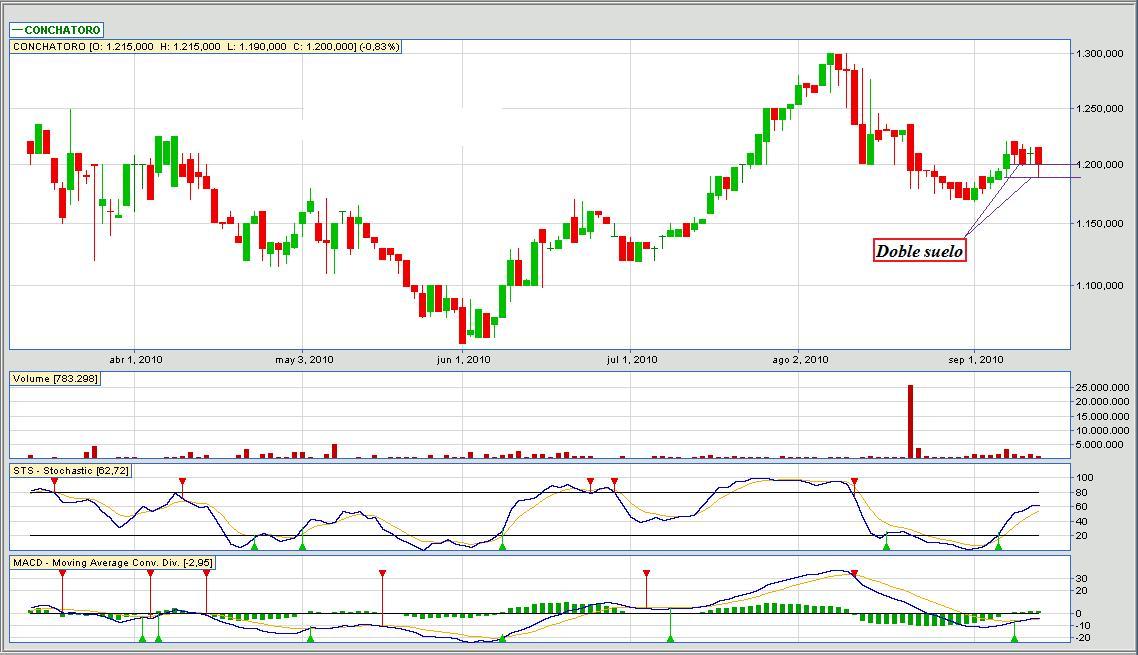Click the rightmost green arrow in MACD panel
Image resolution: width=1138 pixels, height=655 pixels.
[x=1014, y=638]
